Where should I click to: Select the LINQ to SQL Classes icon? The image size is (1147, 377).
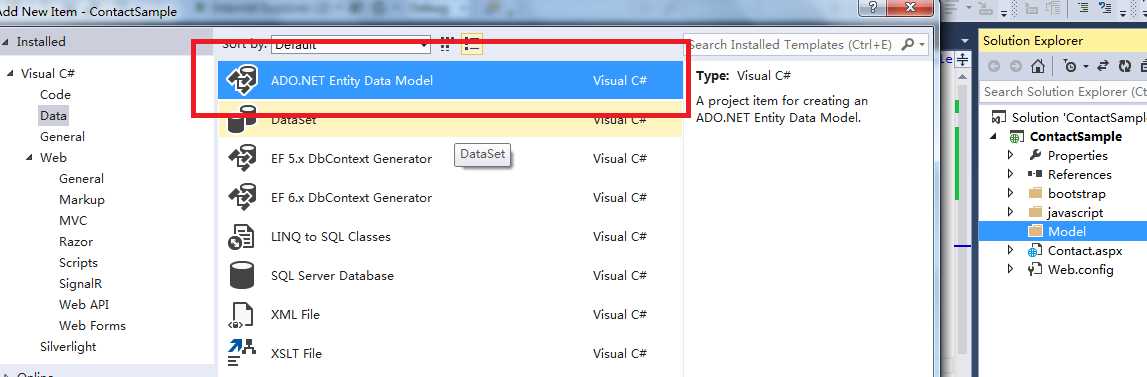241,236
